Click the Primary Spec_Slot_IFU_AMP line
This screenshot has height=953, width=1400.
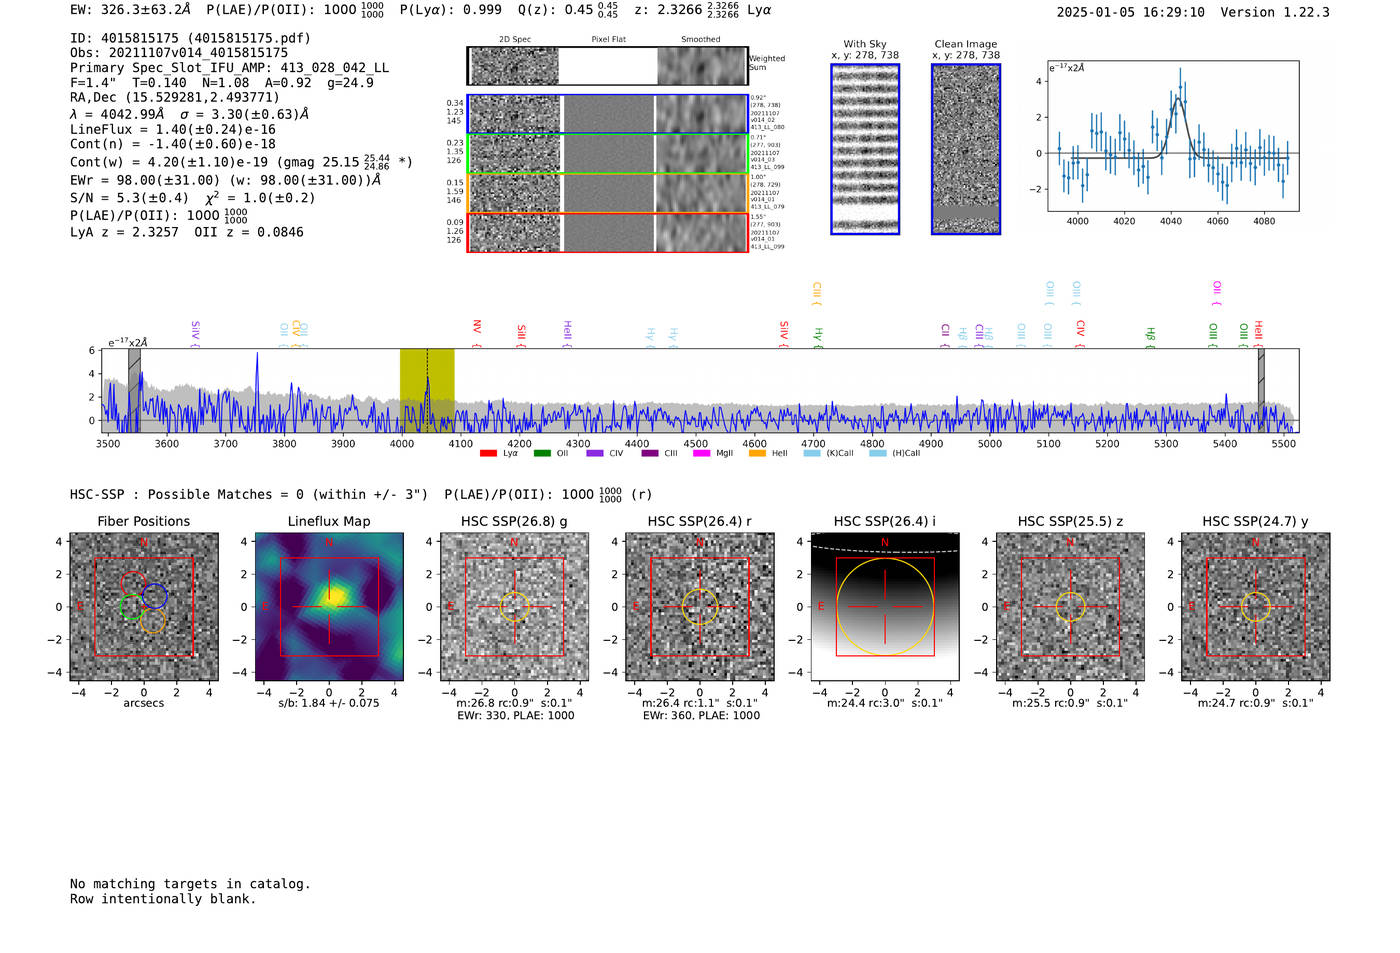pos(230,68)
